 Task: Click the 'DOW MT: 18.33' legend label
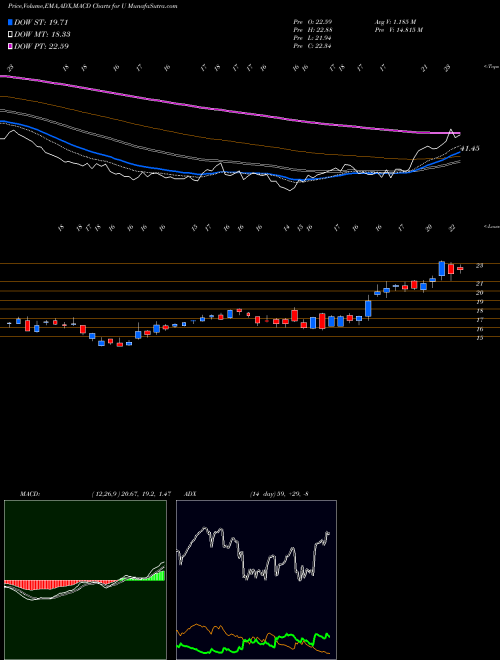click(x=42, y=35)
